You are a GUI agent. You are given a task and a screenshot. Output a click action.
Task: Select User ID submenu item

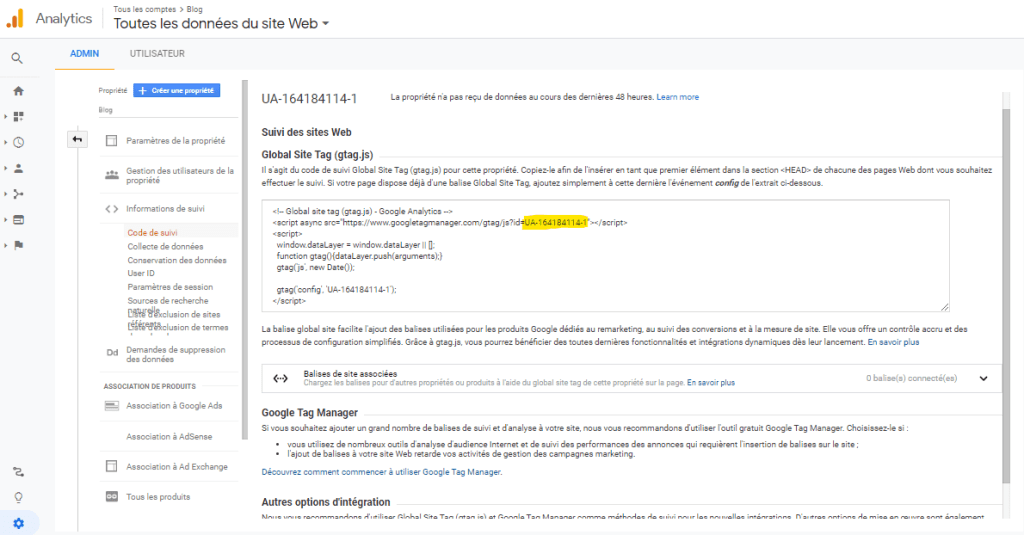click(141, 273)
